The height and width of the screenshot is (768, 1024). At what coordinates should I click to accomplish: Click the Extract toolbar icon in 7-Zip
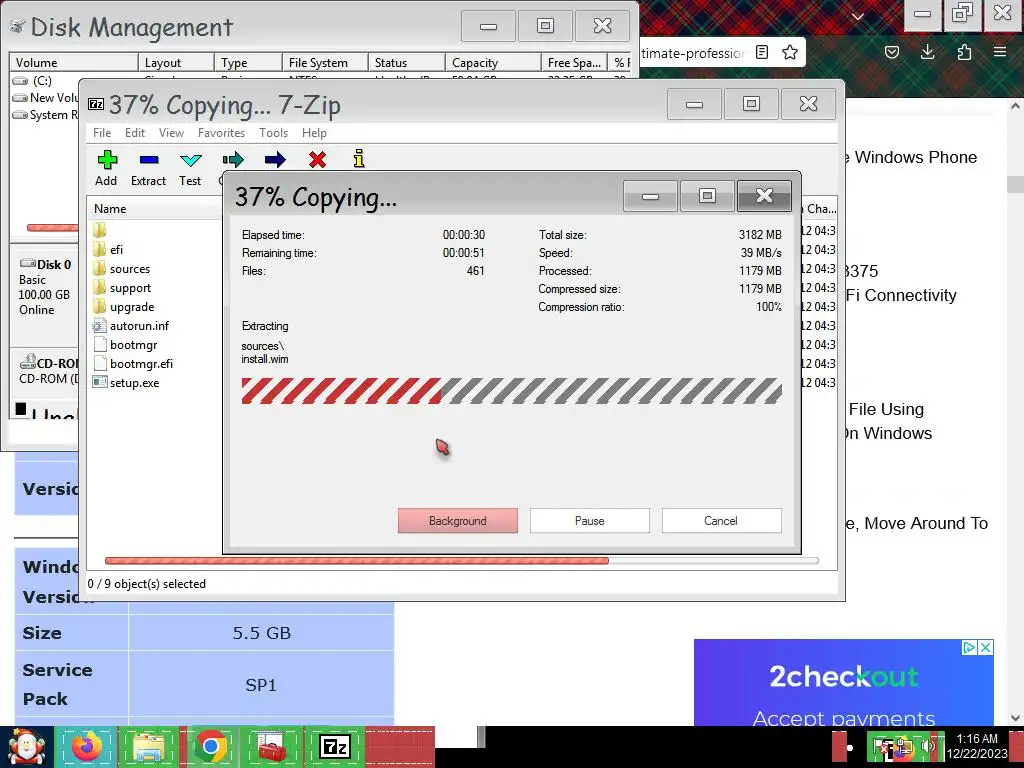click(x=148, y=168)
